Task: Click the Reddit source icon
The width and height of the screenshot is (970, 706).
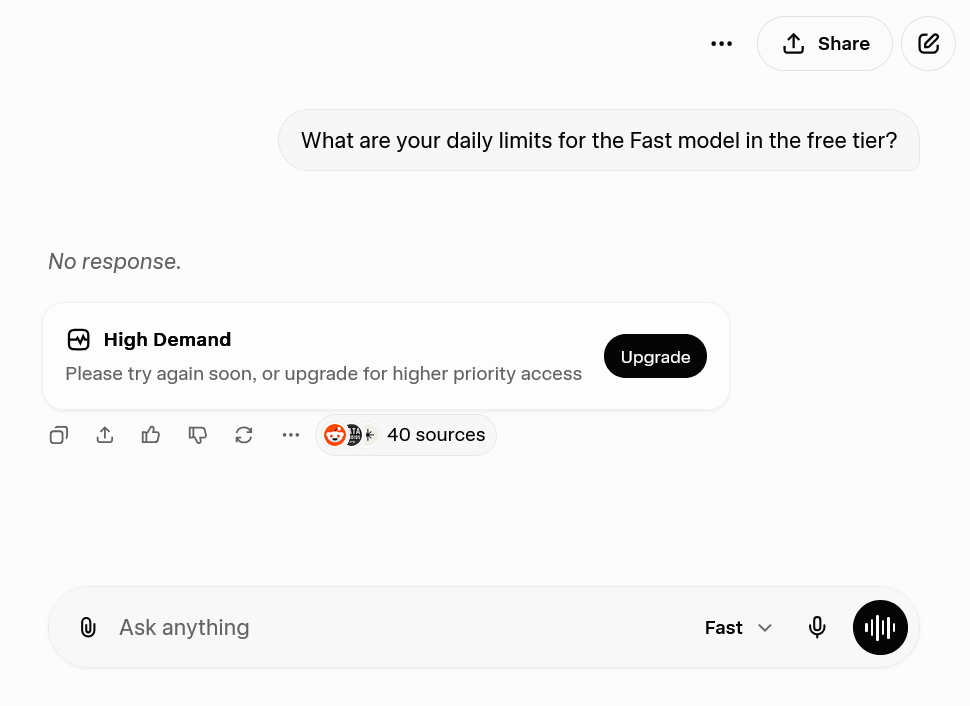Action: tap(335, 435)
